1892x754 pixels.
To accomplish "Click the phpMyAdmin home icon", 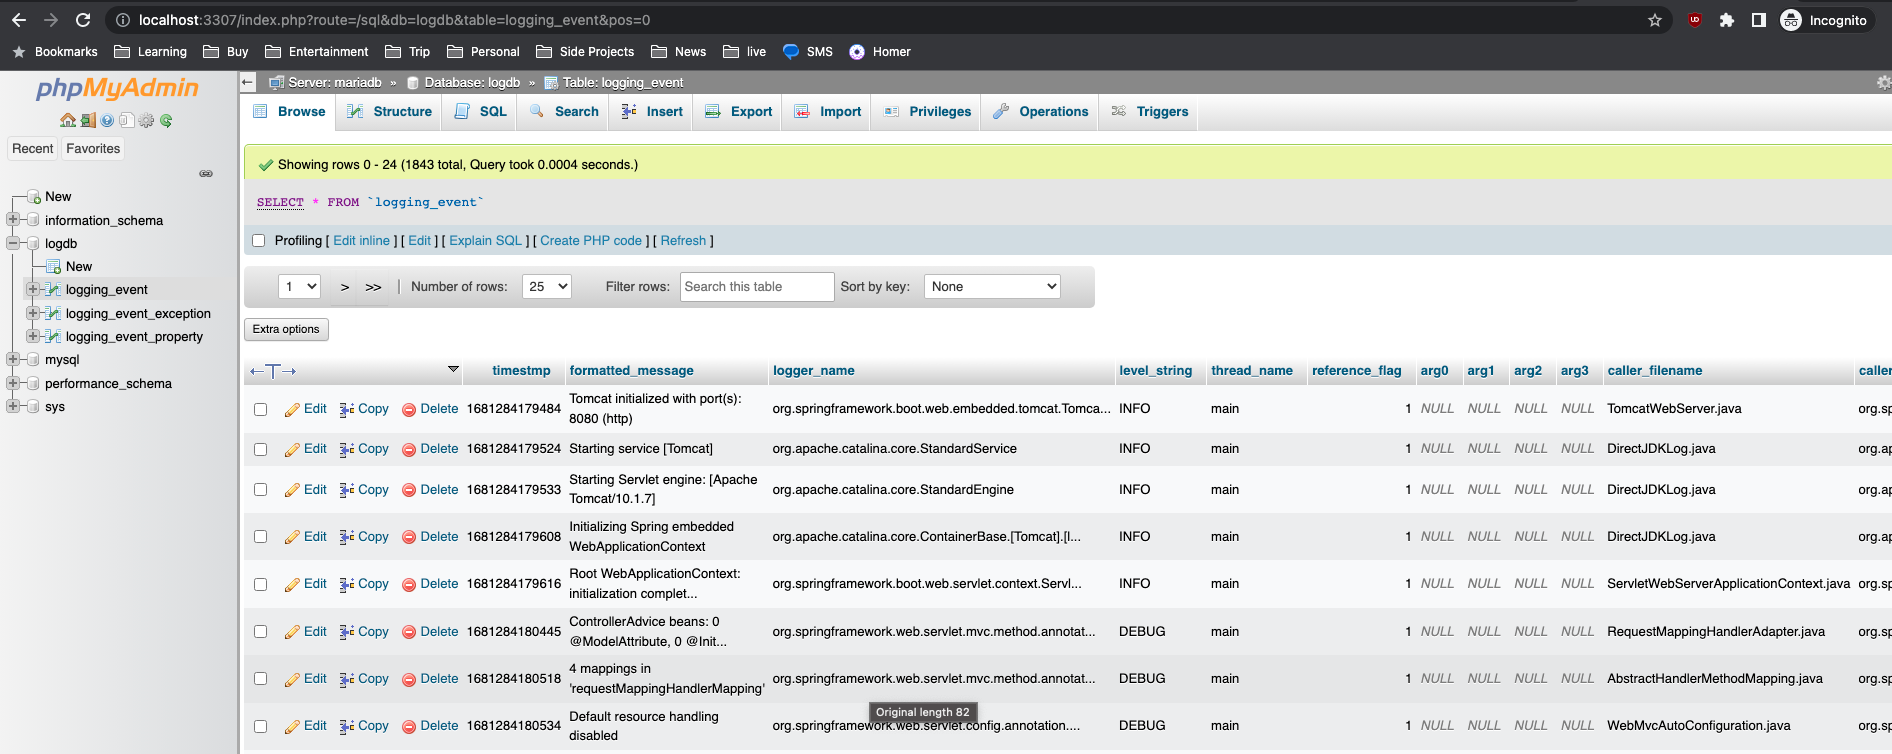I will pyautogui.click(x=67, y=120).
